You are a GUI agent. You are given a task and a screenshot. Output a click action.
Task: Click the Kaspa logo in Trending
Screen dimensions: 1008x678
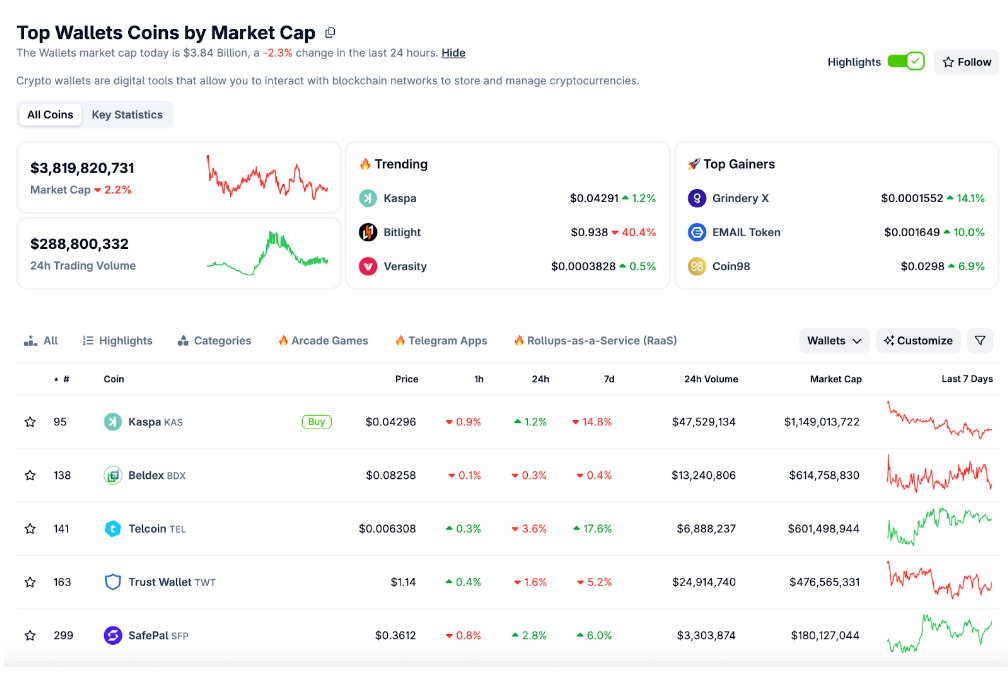(368, 198)
